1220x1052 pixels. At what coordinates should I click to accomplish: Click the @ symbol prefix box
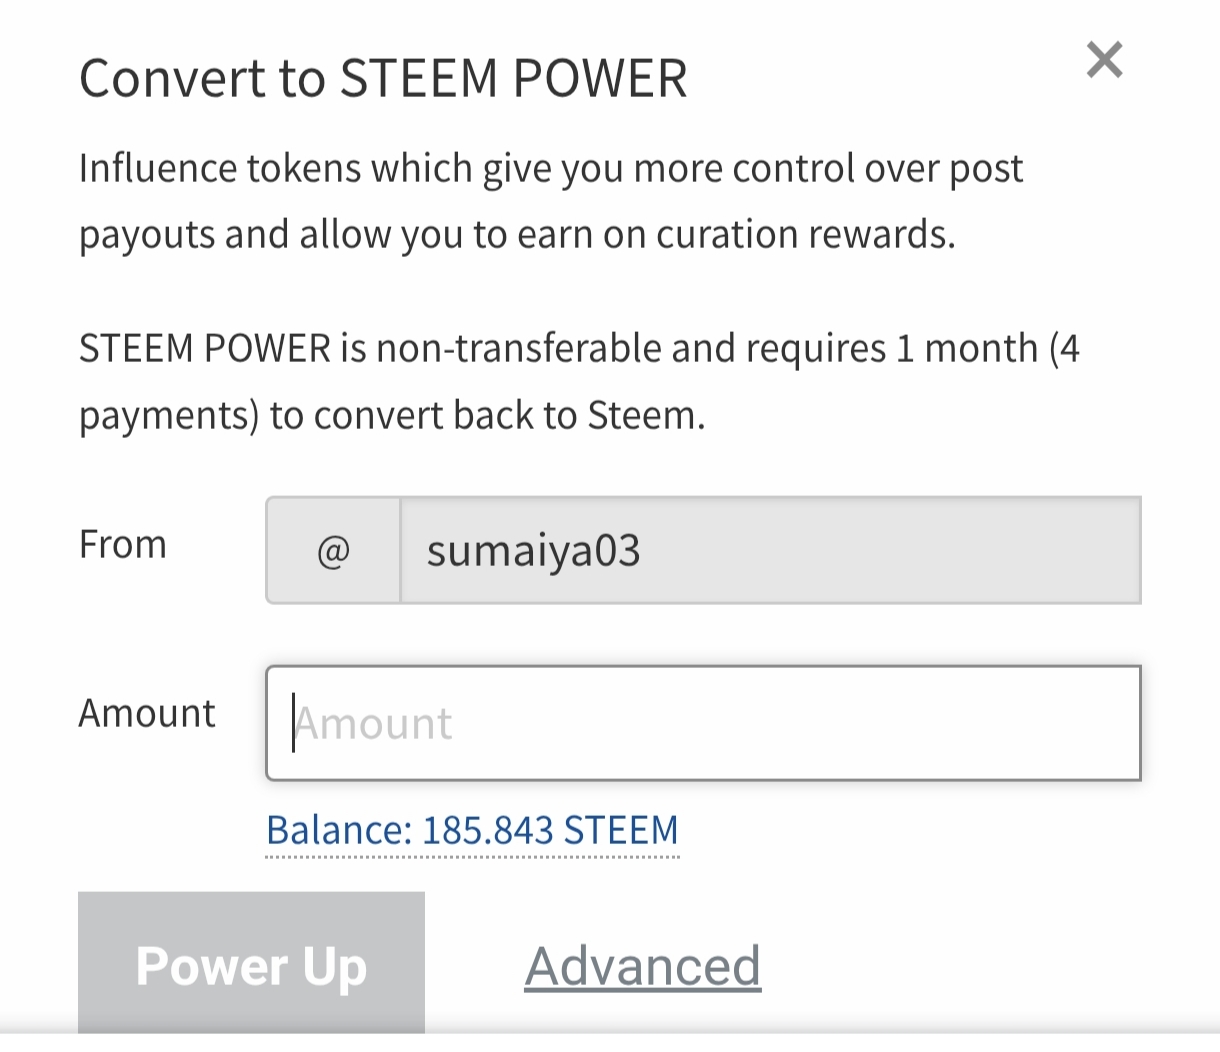(x=333, y=550)
